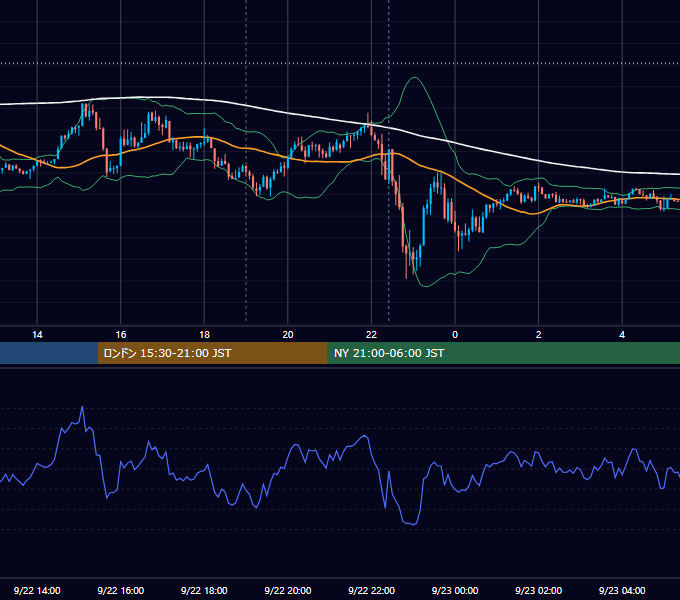This screenshot has width=680, height=600.
Task: Click hour label 0 on price axis
Action: (x=455, y=335)
